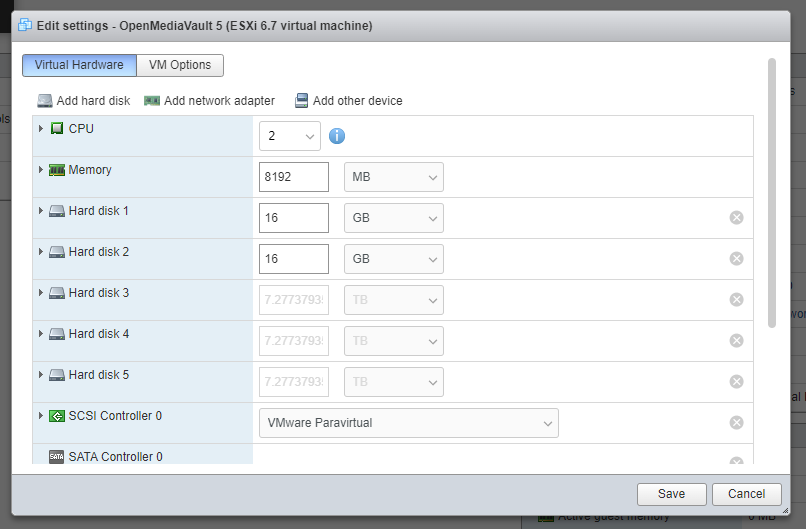Click the Hard disk 2 size field
806x529 pixels.
[294, 259]
